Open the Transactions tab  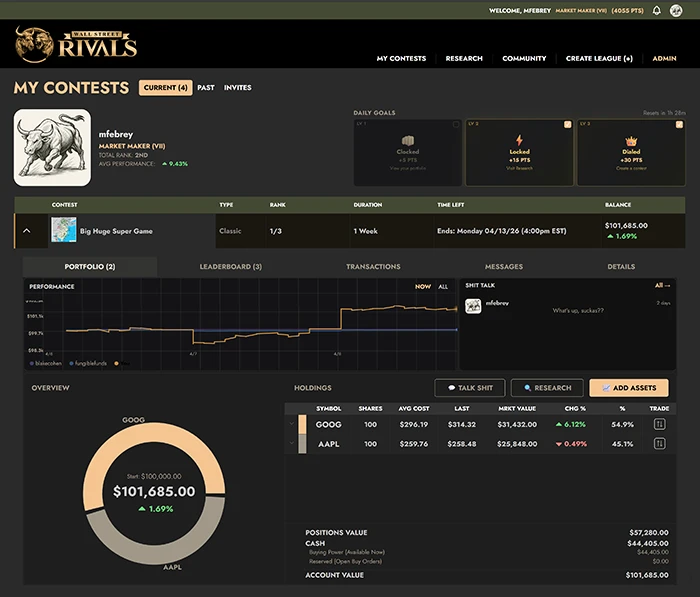point(373,267)
